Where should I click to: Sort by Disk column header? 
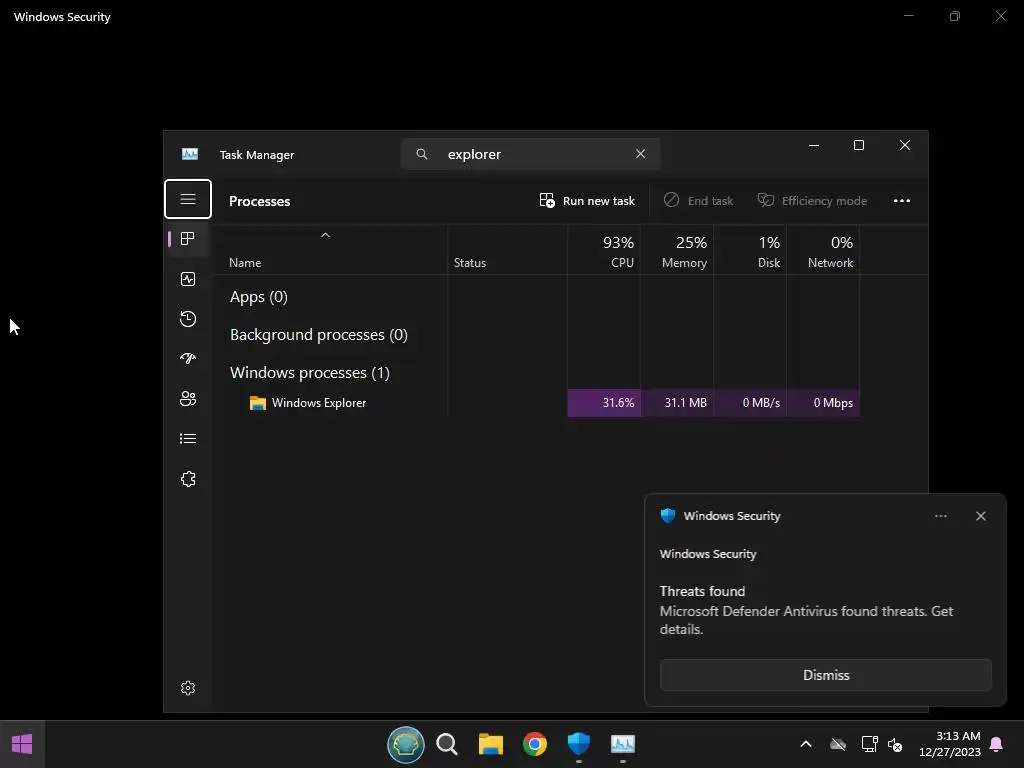(750, 251)
